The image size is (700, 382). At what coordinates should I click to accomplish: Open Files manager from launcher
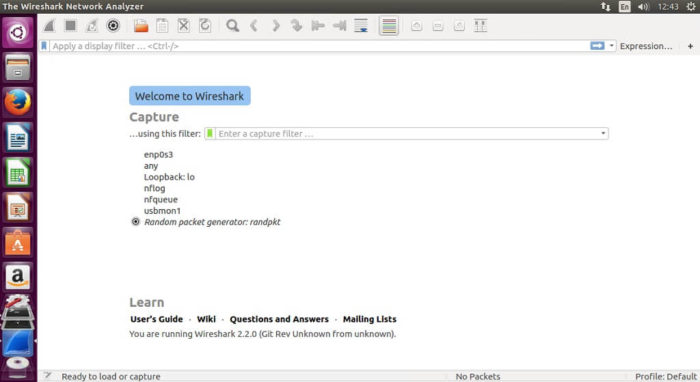(x=18, y=68)
